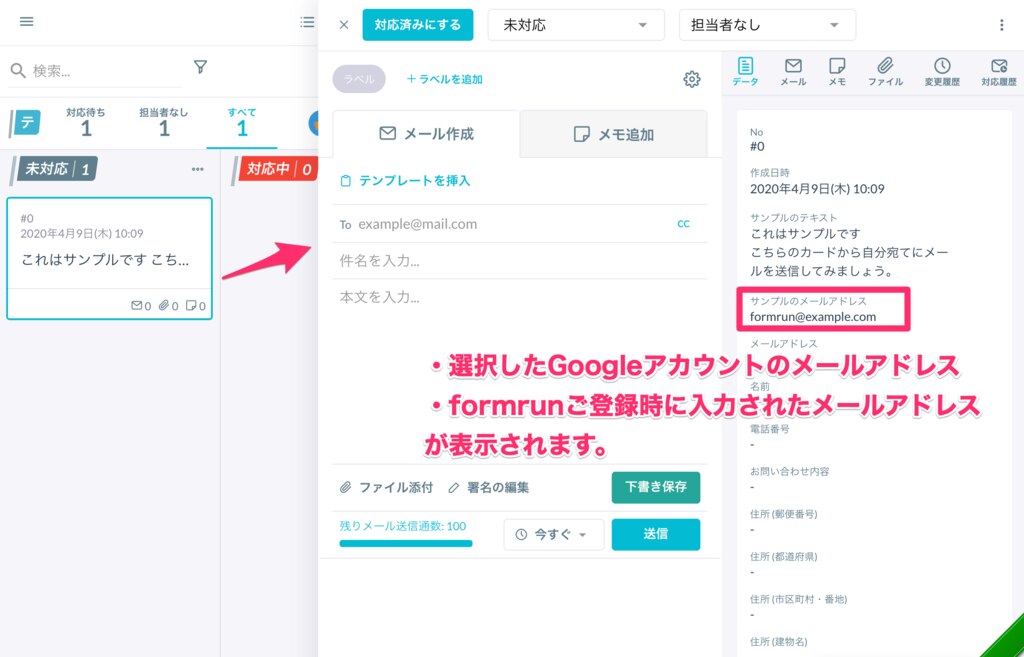Click in the 検索 search field
Viewport: 1024px width, 657px height.
coord(95,71)
